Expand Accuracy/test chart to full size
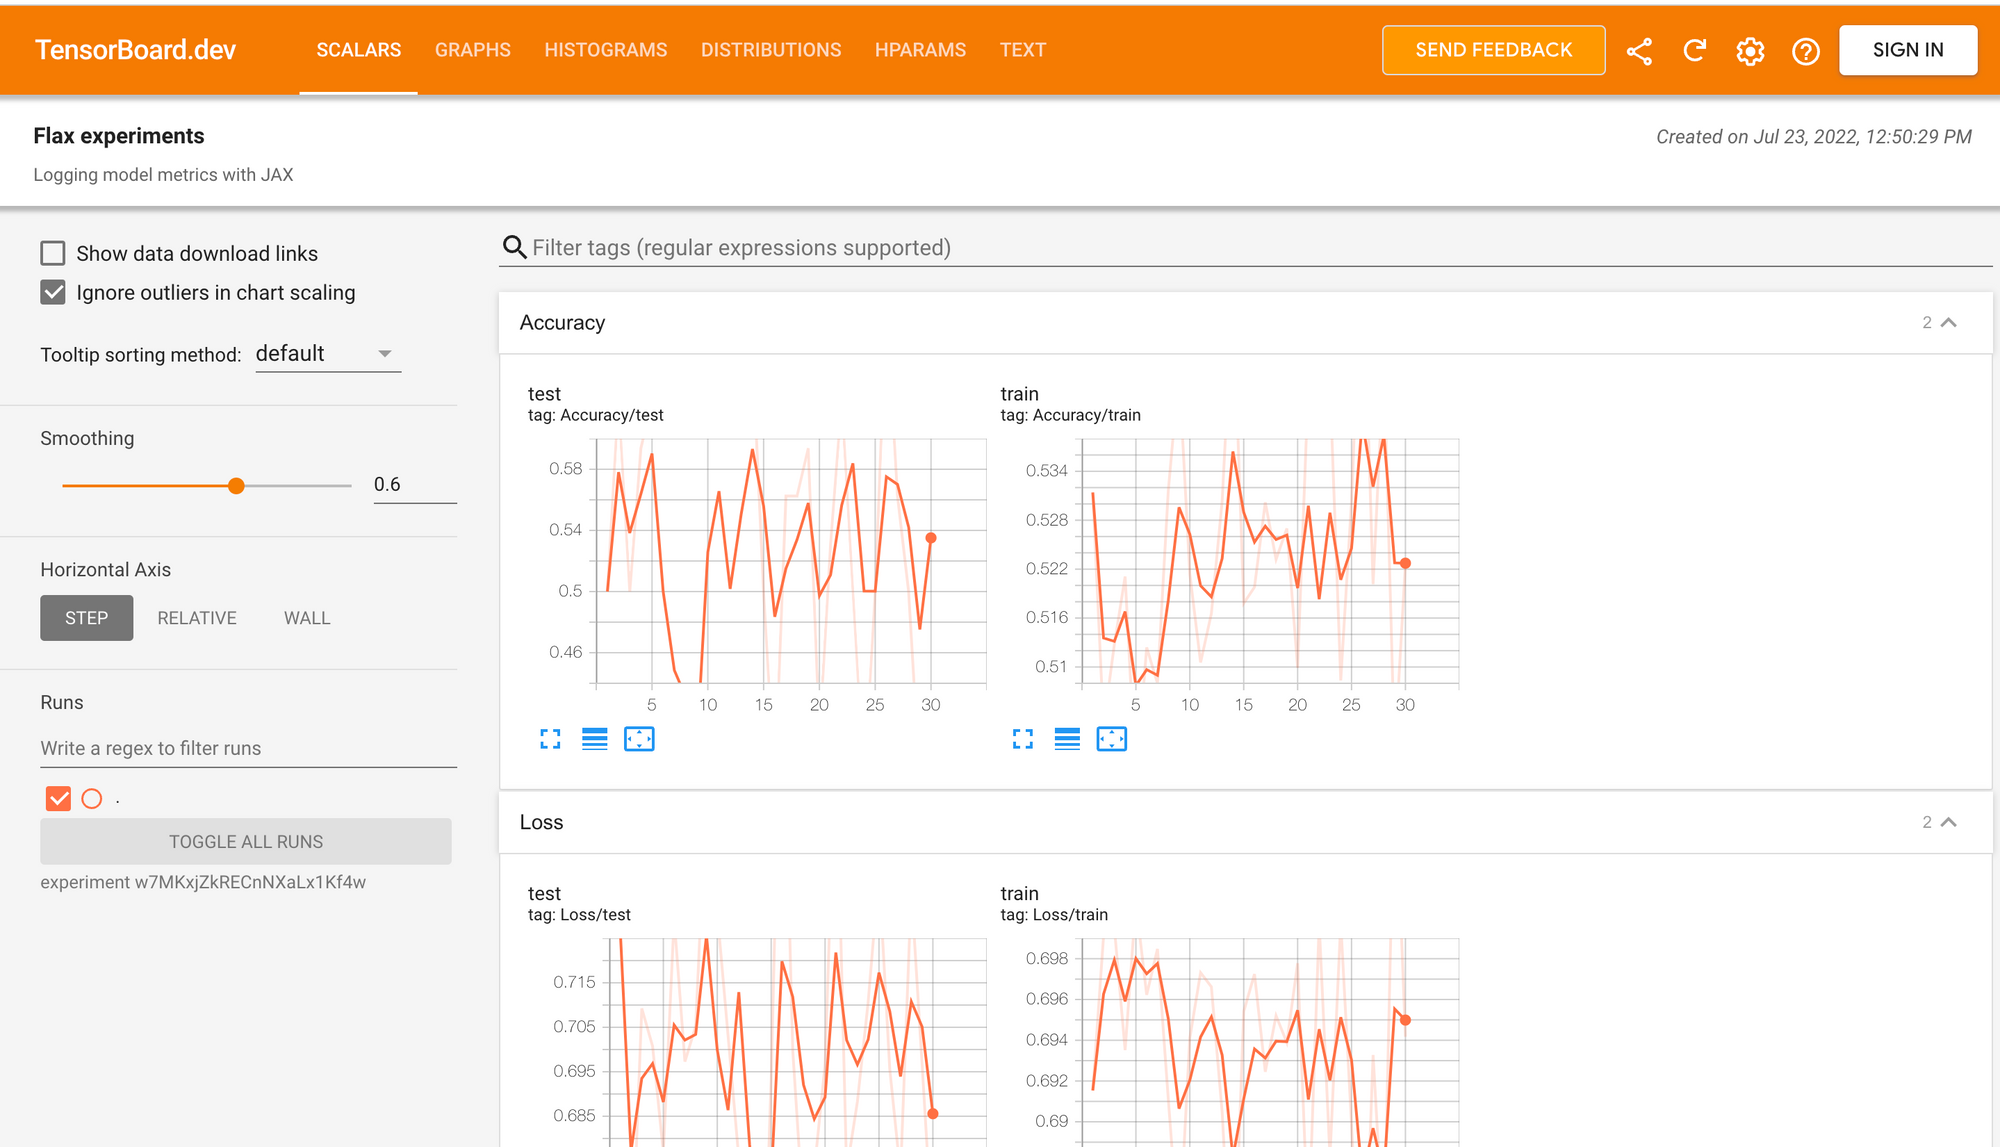Screen dimensions: 2000x1147 tap(550, 739)
